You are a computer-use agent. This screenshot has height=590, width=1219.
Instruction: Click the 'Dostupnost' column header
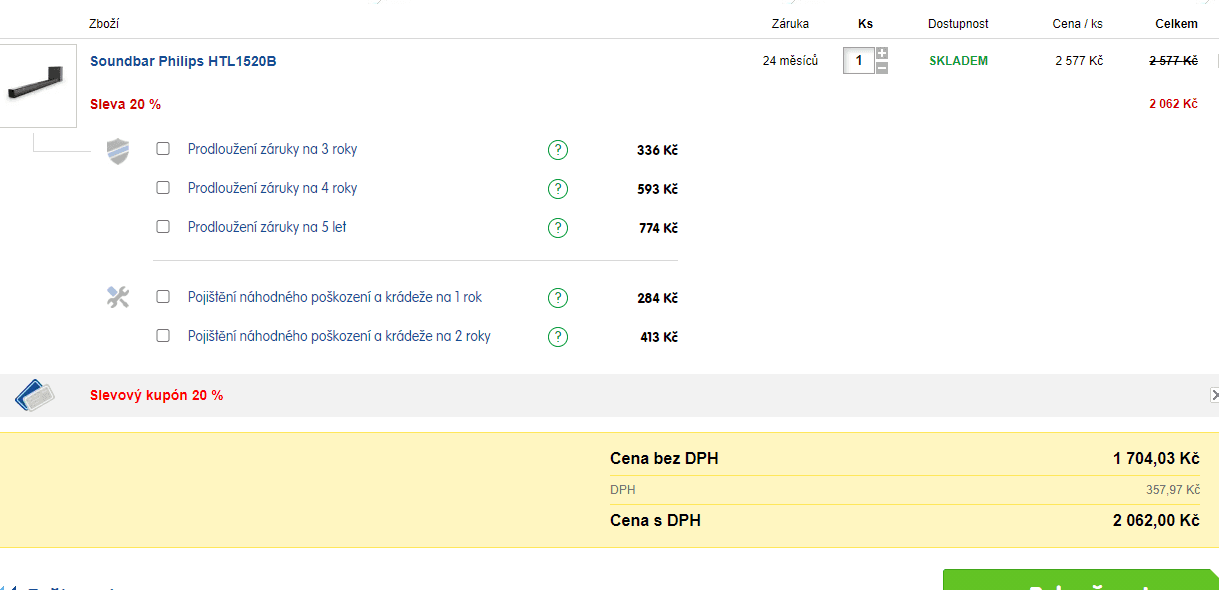pos(958,24)
